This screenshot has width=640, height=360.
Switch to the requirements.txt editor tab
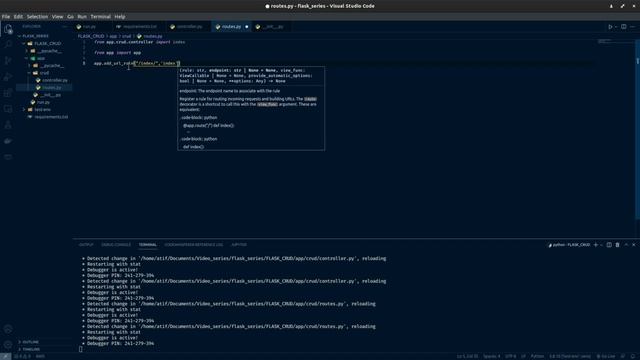click(140, 27)
